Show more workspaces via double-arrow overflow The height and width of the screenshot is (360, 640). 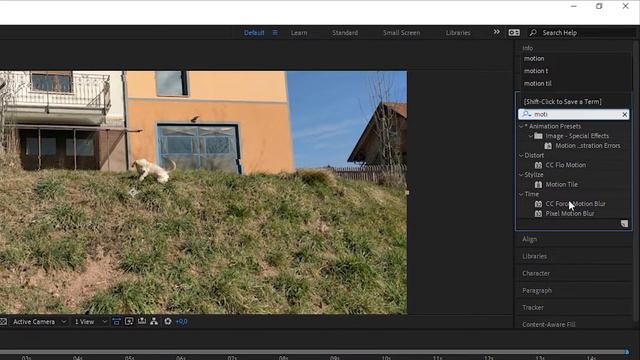click(496, 32)
